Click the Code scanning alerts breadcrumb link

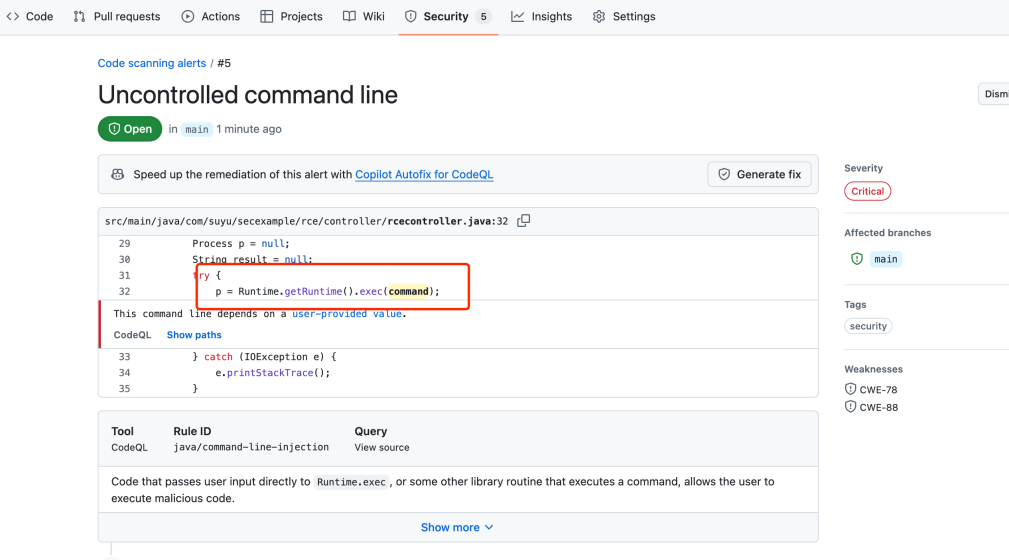pos(152,63)
